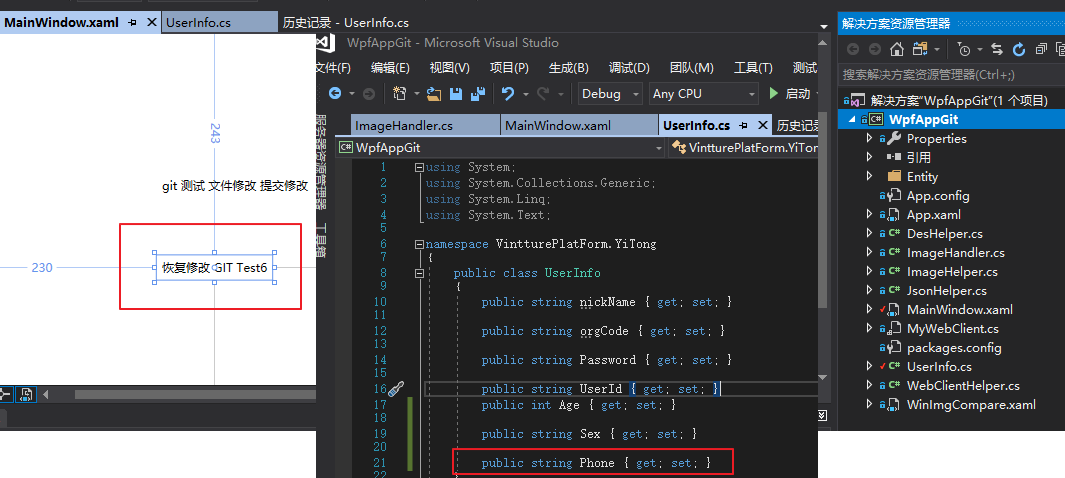Open the 调试(D) menu
1065x478 pixels.
(x=629, y=68)
